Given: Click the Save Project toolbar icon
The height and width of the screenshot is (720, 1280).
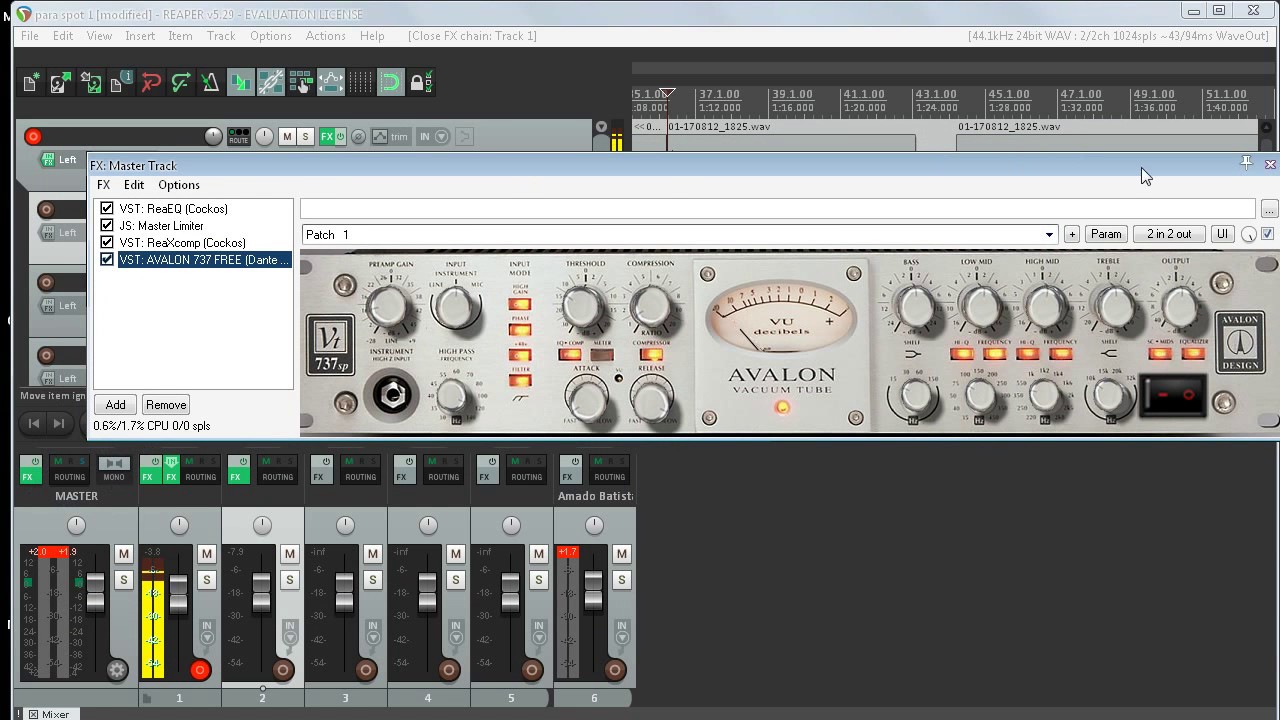Looking at the screenshot, I should (x=91, y=83).
